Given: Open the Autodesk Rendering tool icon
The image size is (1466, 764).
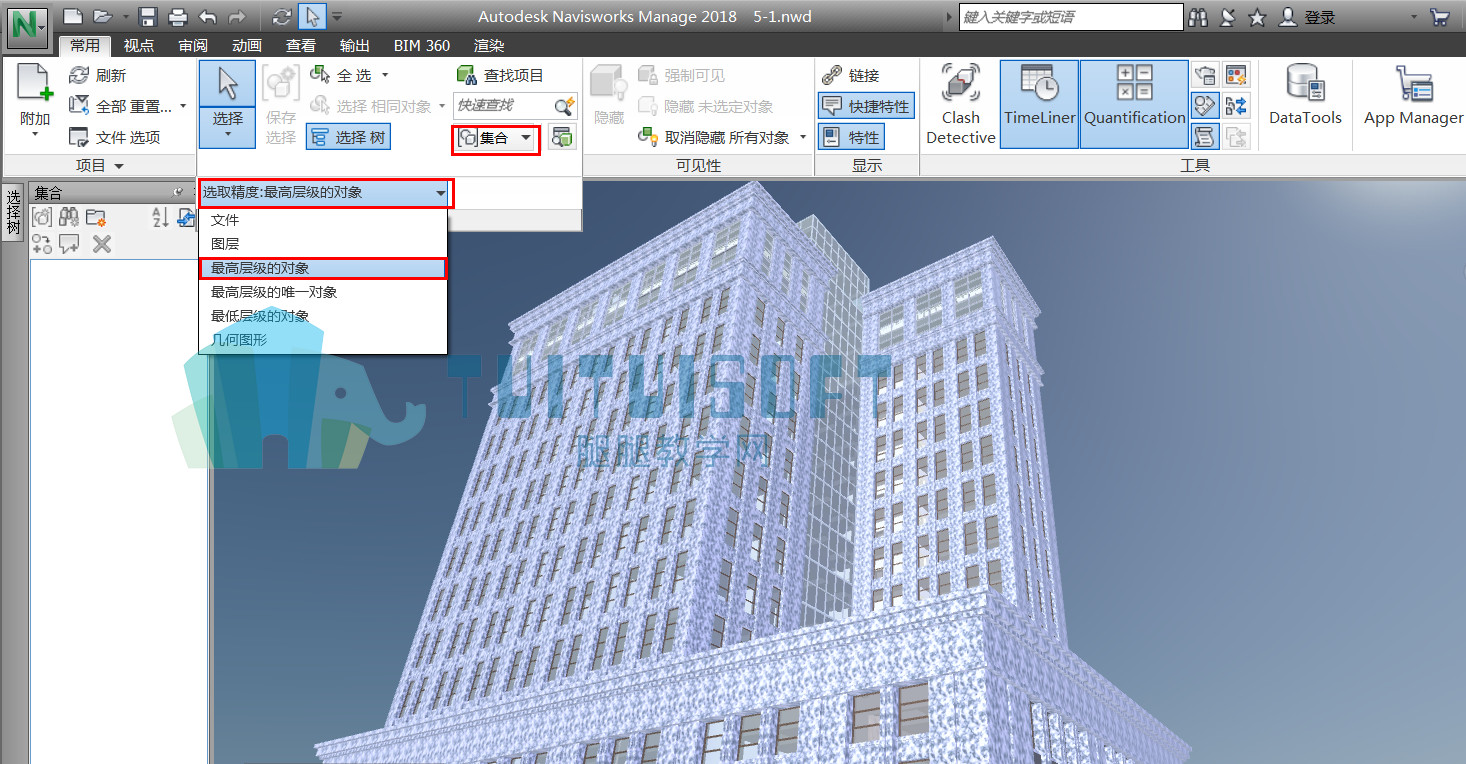Looking at the screenshot, I should point(1205,74).
